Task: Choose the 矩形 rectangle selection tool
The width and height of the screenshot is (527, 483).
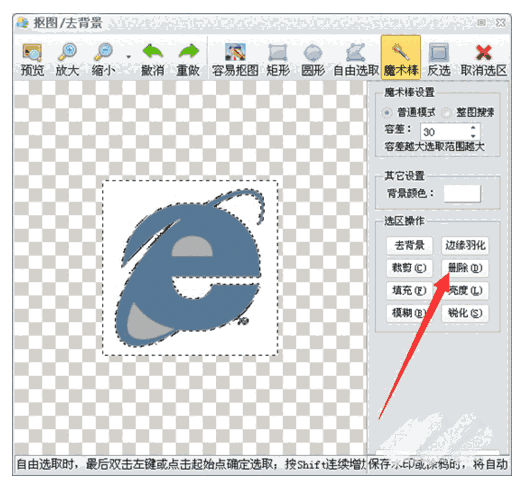Action: [x=278, y=60]
